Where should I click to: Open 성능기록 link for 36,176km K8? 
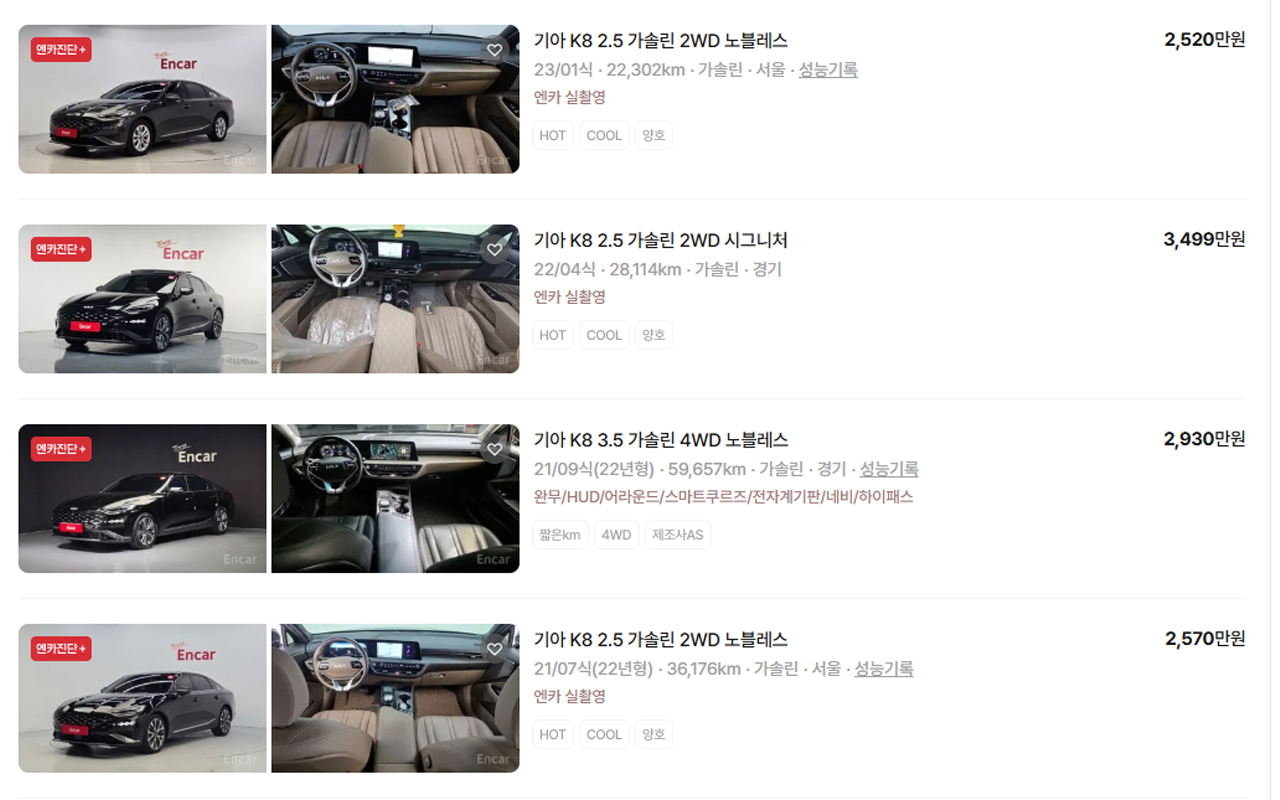(884, 669)
